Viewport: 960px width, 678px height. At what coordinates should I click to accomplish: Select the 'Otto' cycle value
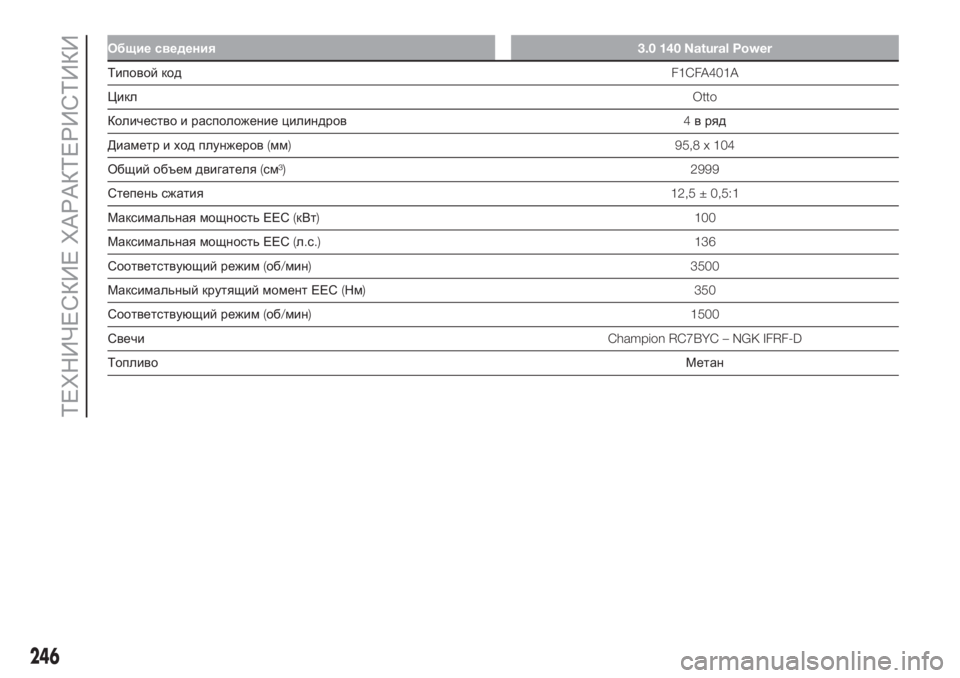coord(705,98)
